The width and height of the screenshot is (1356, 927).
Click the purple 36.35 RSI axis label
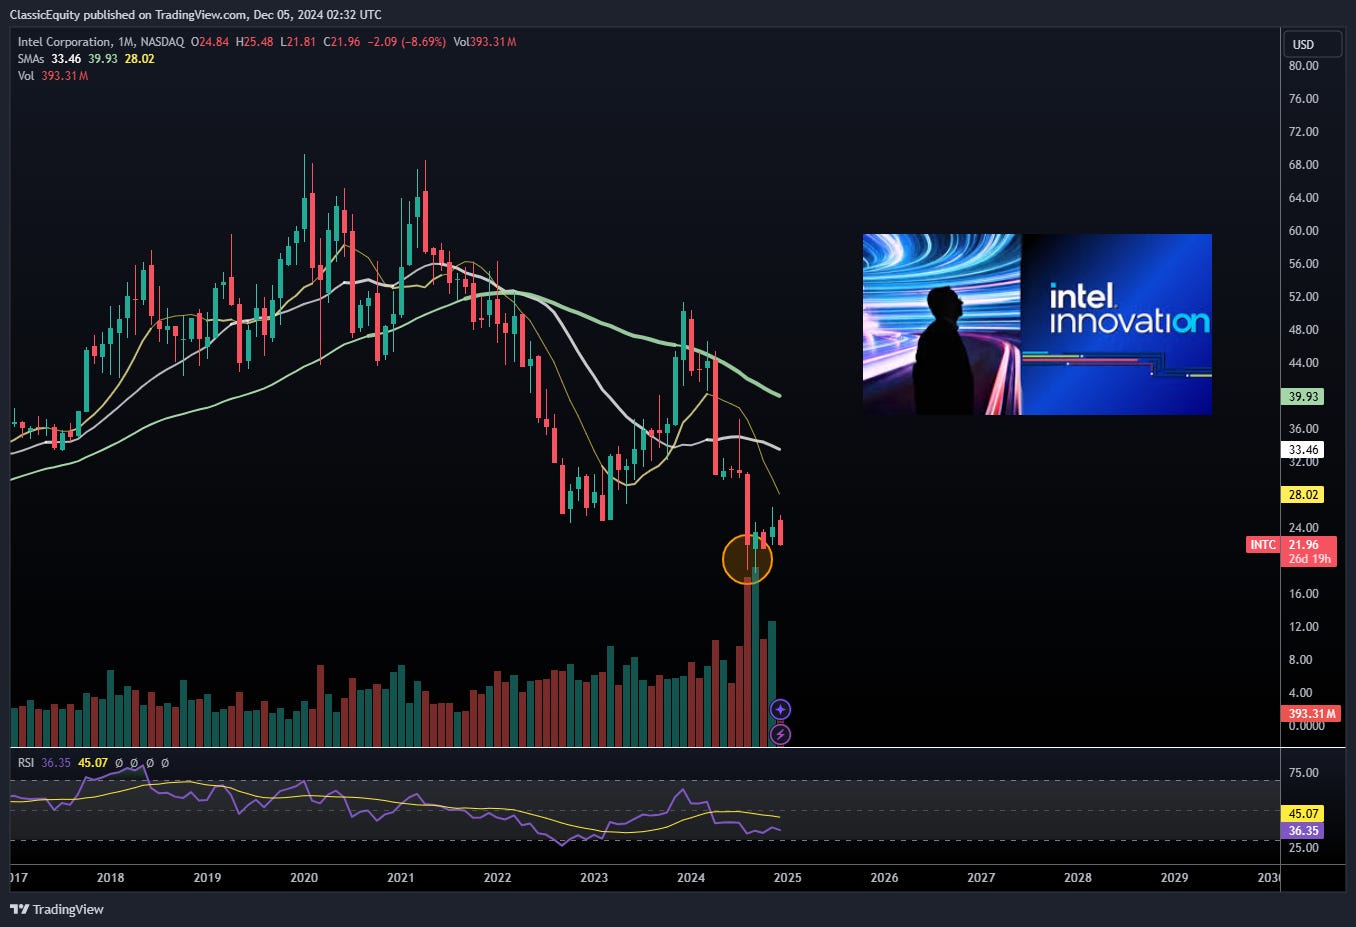click(x=1303, y=831)
